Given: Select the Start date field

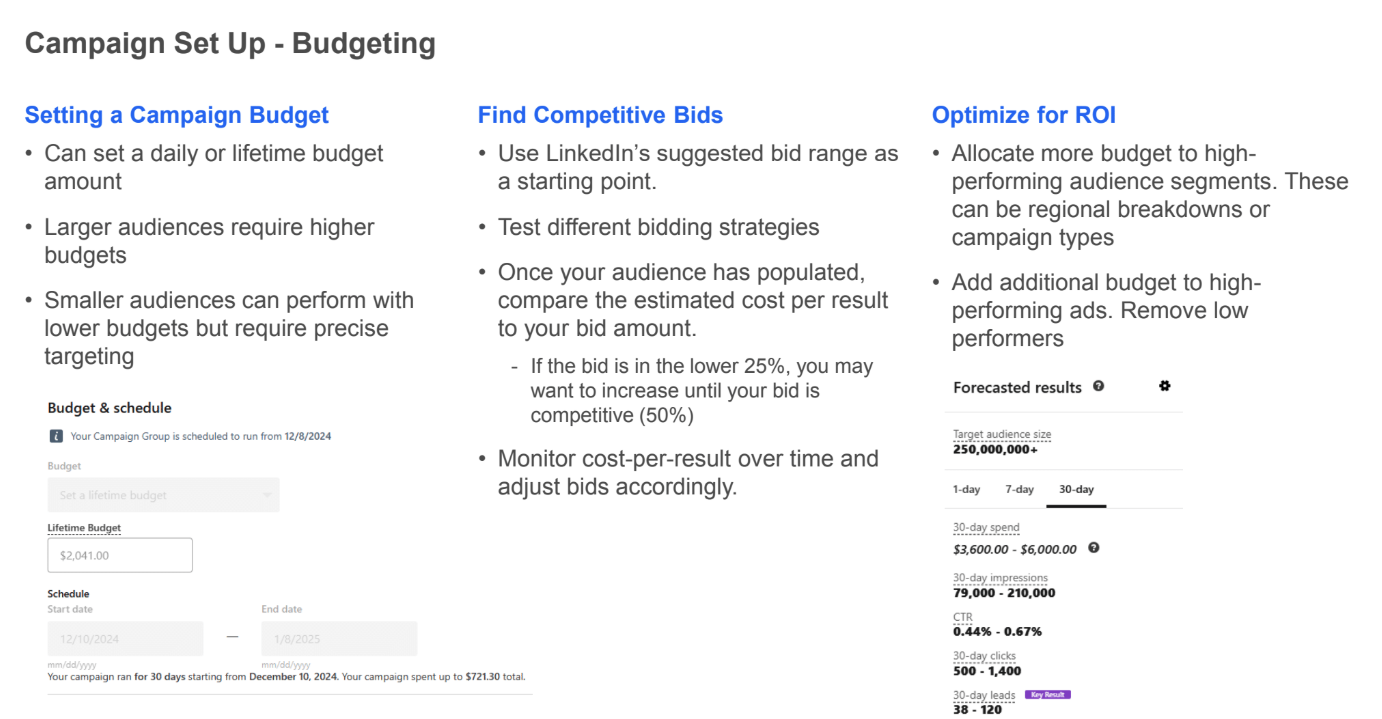Looking at the screenshot, I should pyautogui.click(x=125, y=639).
